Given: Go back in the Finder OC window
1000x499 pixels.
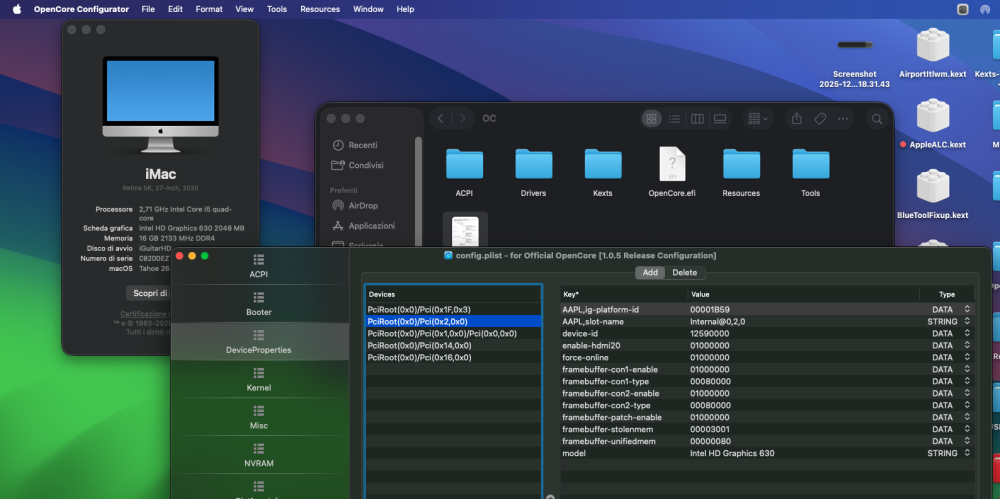Looking at the screenshot, I should tap(441, 119).
